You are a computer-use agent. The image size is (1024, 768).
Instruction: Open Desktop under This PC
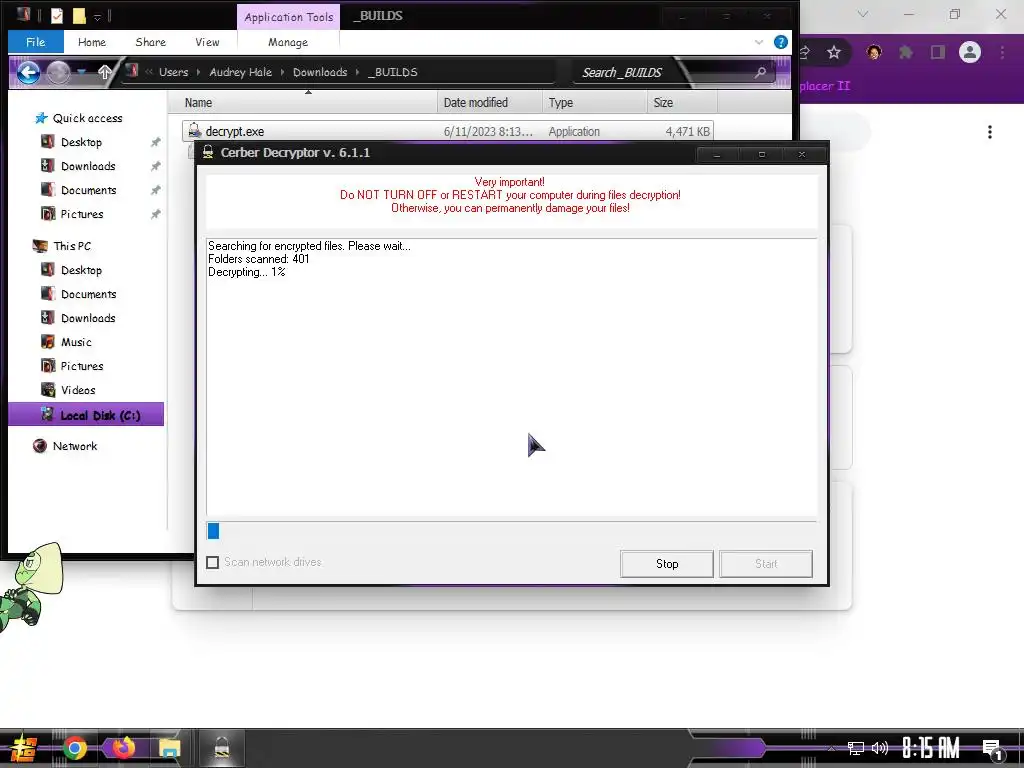81,270
